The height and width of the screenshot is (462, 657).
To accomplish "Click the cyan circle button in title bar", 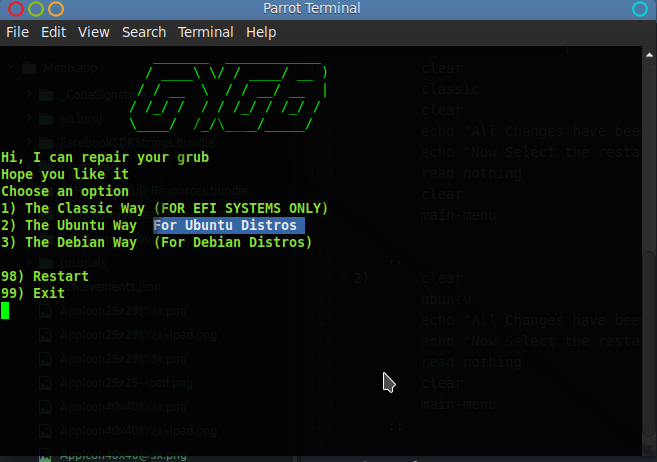I will (x=640, y=9).
